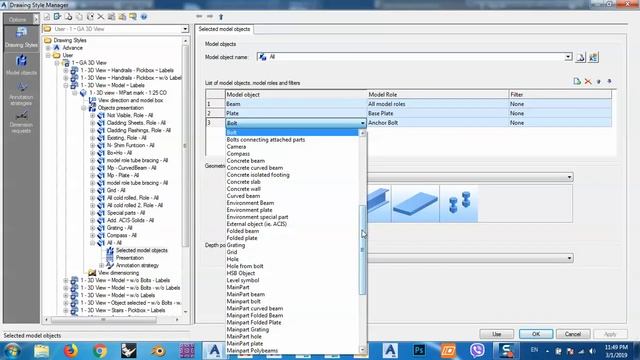Open the Depth position dropdown arrow
Viewport: 640px width, 360px height.
click(x=569, y=258)
